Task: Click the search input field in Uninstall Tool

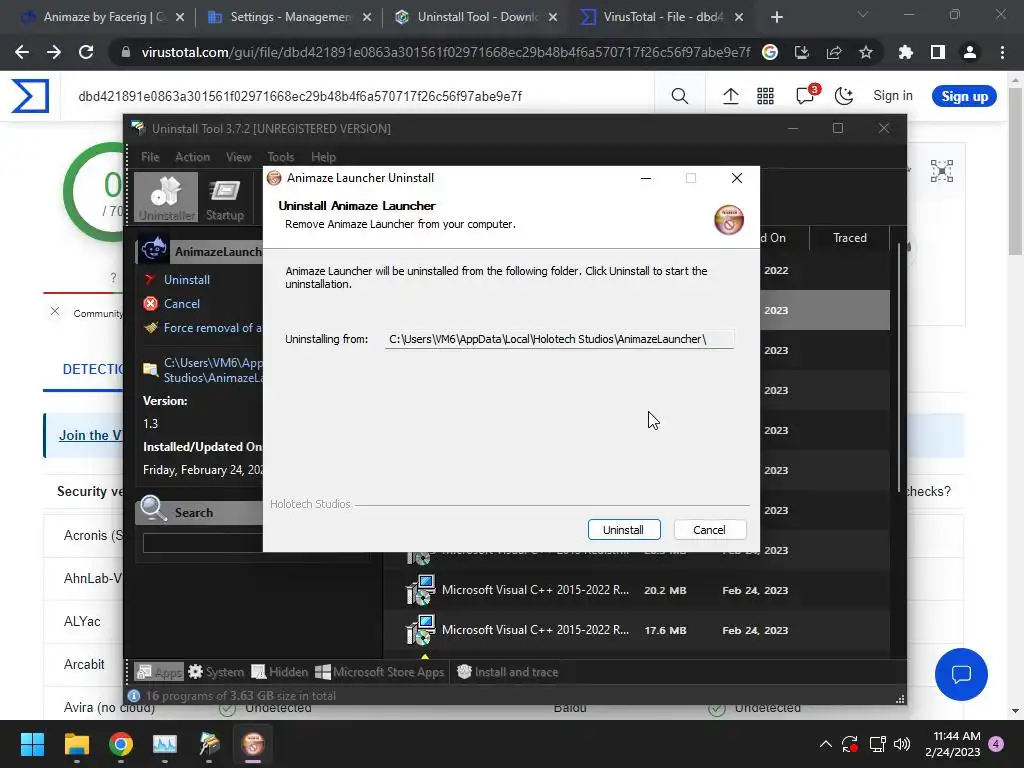Action: pos(203,543)
